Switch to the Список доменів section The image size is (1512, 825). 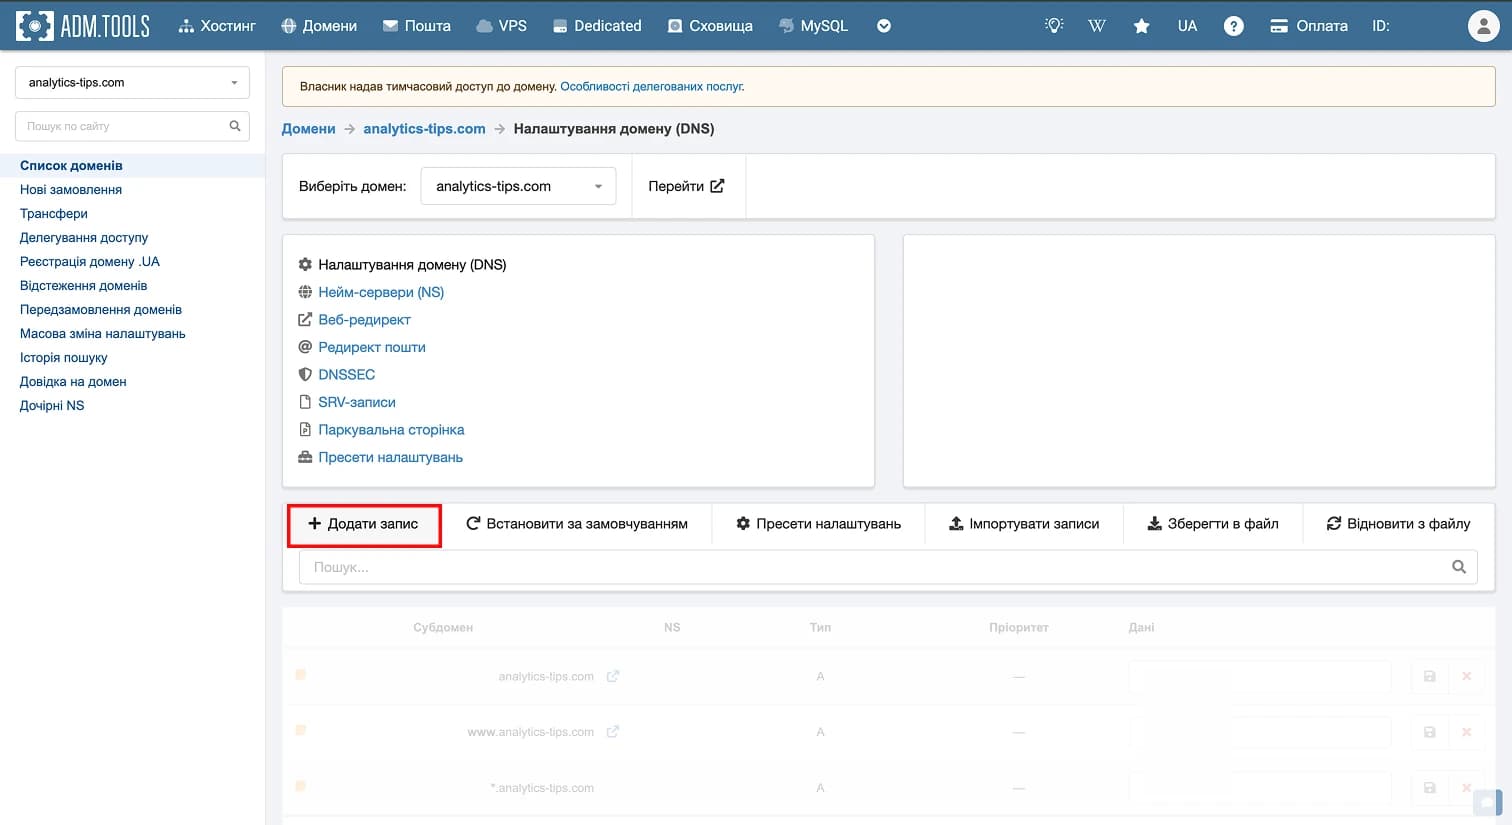72,165
